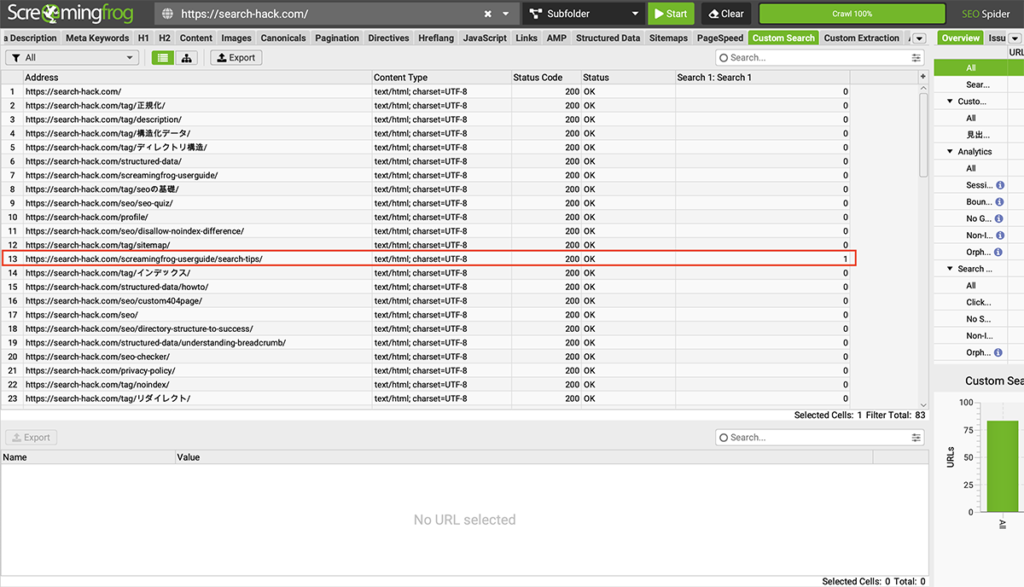Click the plus icon to add columns
The height and width of the screenshot is (587, 1024).
pyautogui.click(x=923, y=76)
